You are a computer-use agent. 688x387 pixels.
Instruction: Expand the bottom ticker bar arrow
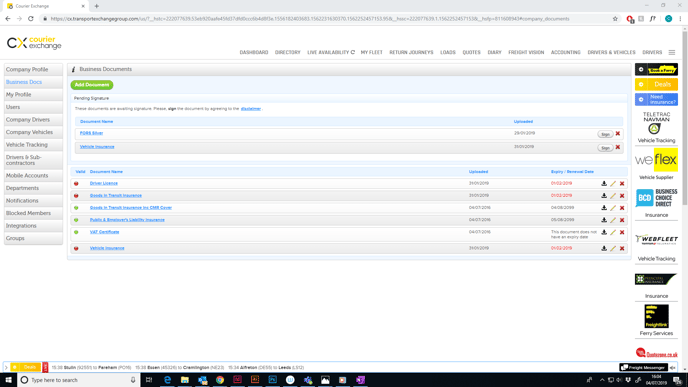pyautogui.click(x=6, y=367)
